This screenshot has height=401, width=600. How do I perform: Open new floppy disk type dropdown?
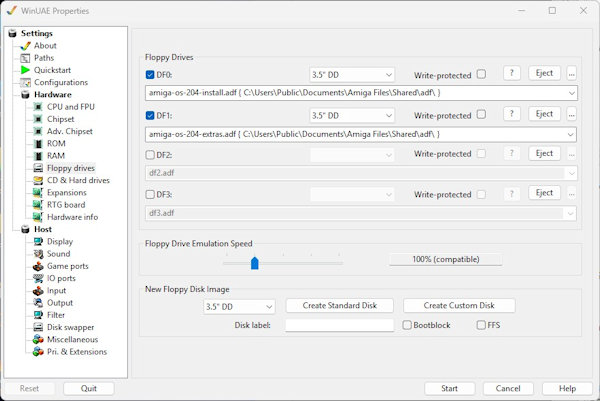point(239,306)
